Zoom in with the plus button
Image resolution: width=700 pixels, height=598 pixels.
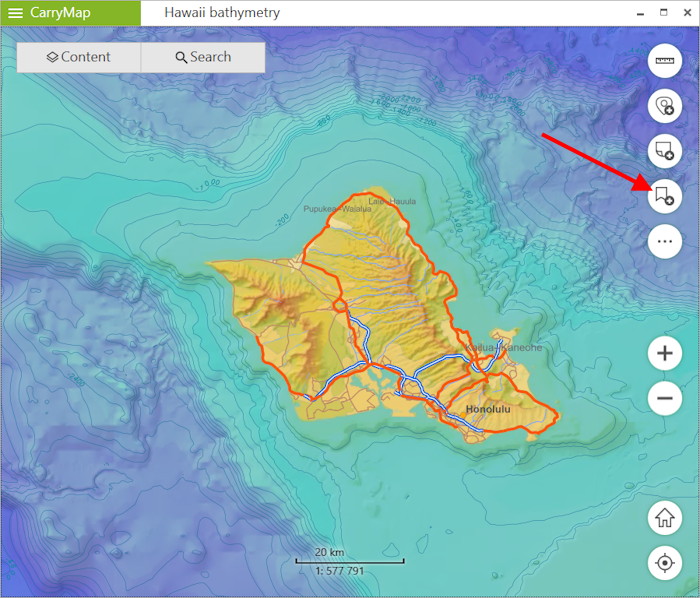(x=664, y=353)
